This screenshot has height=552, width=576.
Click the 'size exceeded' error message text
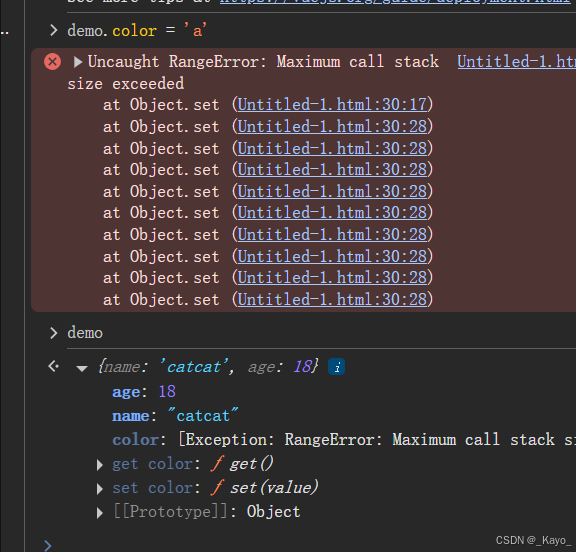pos(126,84)
